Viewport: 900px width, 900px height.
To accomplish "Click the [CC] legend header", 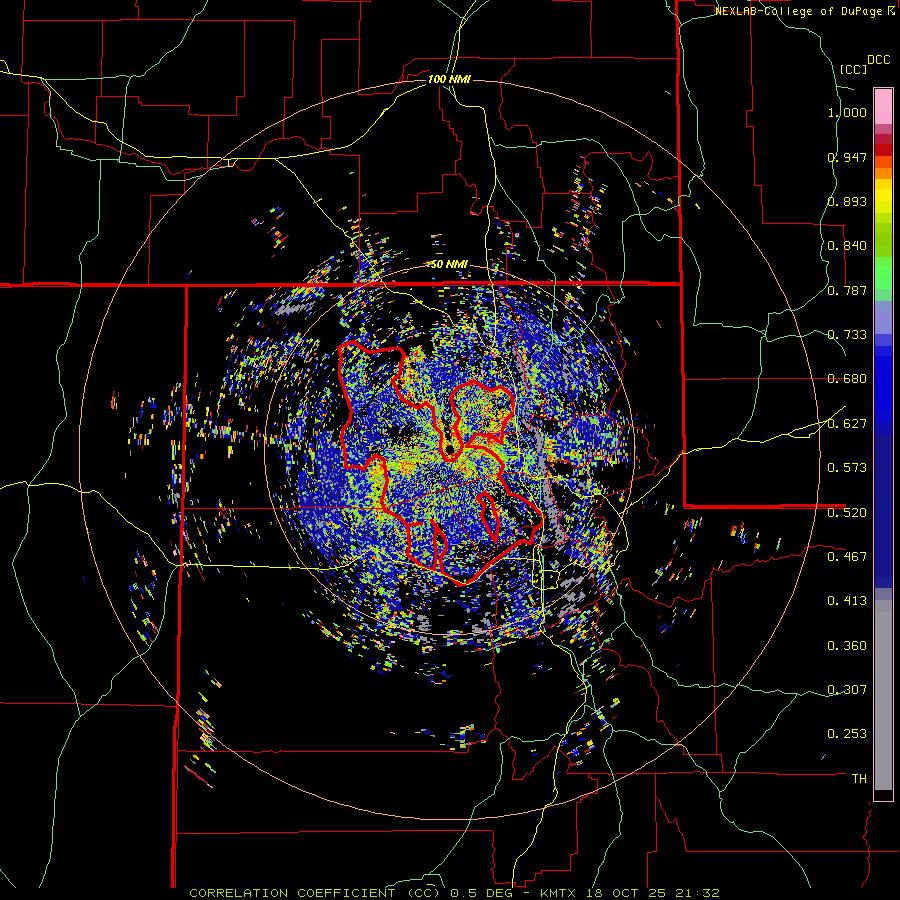I will tap(853, 69).
